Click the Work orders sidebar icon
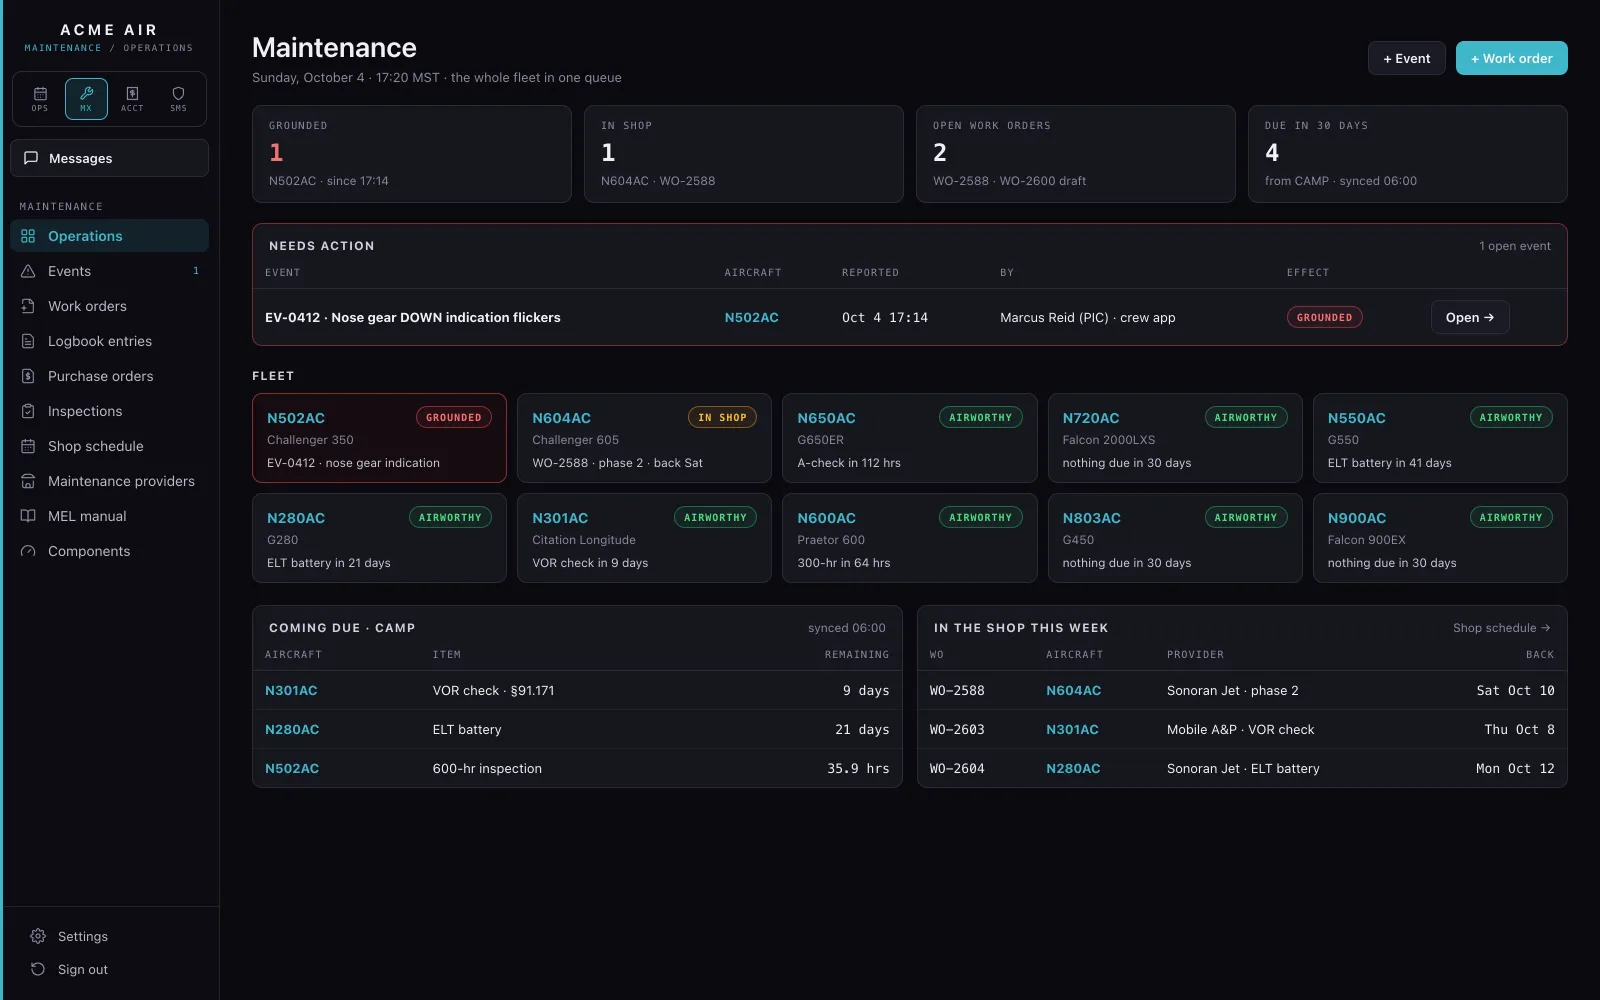Viewport: 1600px width, 1000px height. [x=28, y=306]
